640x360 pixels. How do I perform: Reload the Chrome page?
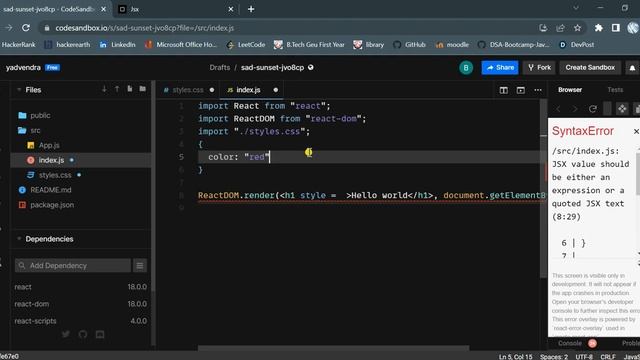(26, 28)
